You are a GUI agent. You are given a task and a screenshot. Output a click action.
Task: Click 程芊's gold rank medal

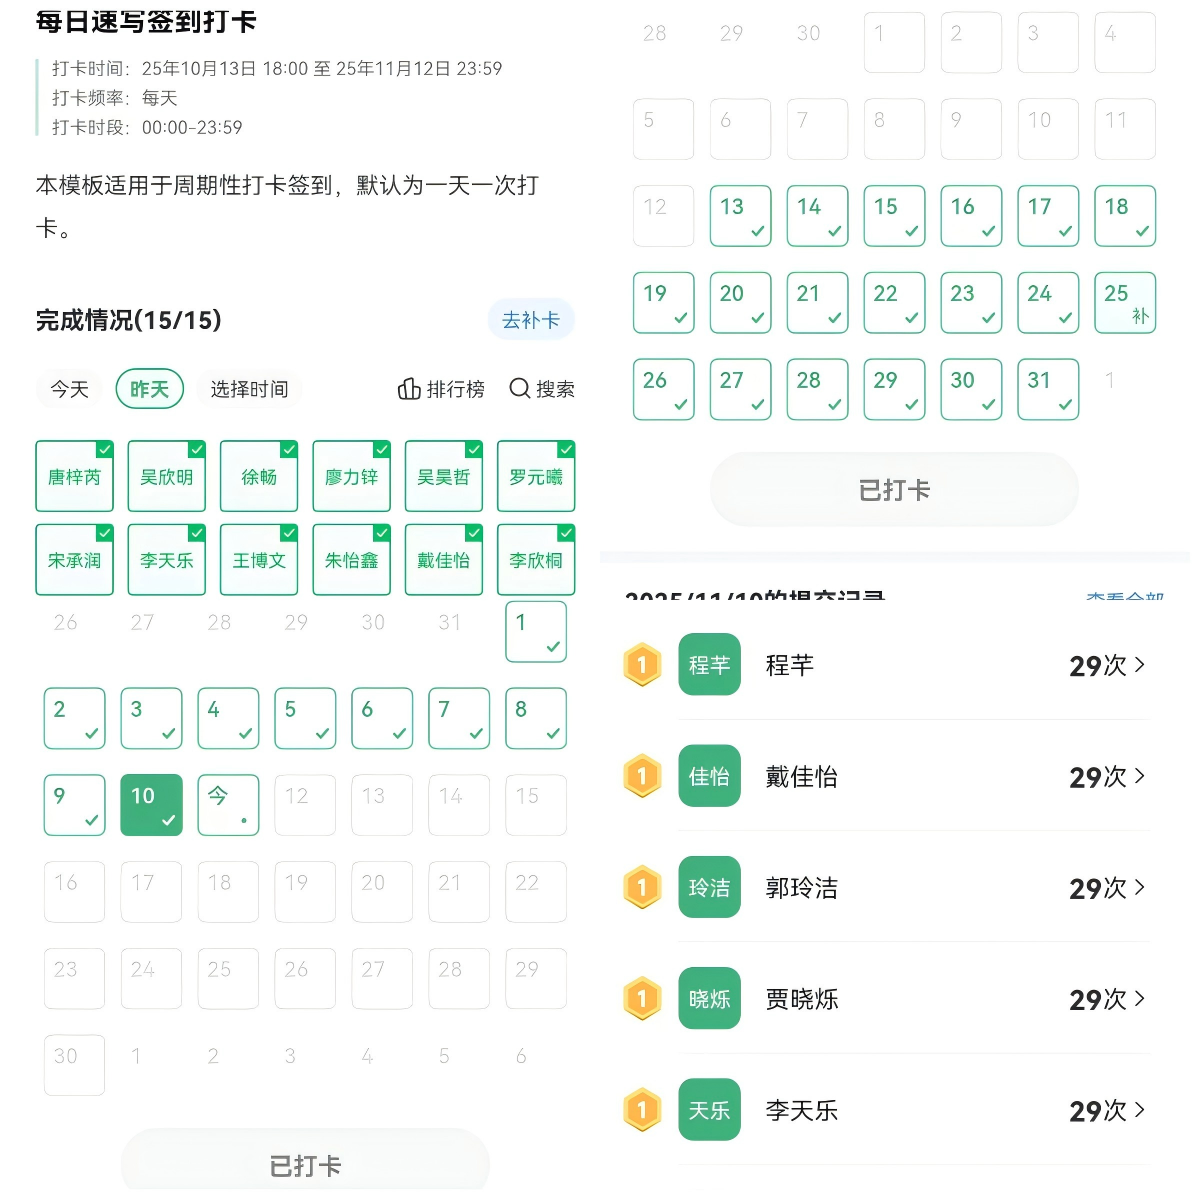[642, 665]
